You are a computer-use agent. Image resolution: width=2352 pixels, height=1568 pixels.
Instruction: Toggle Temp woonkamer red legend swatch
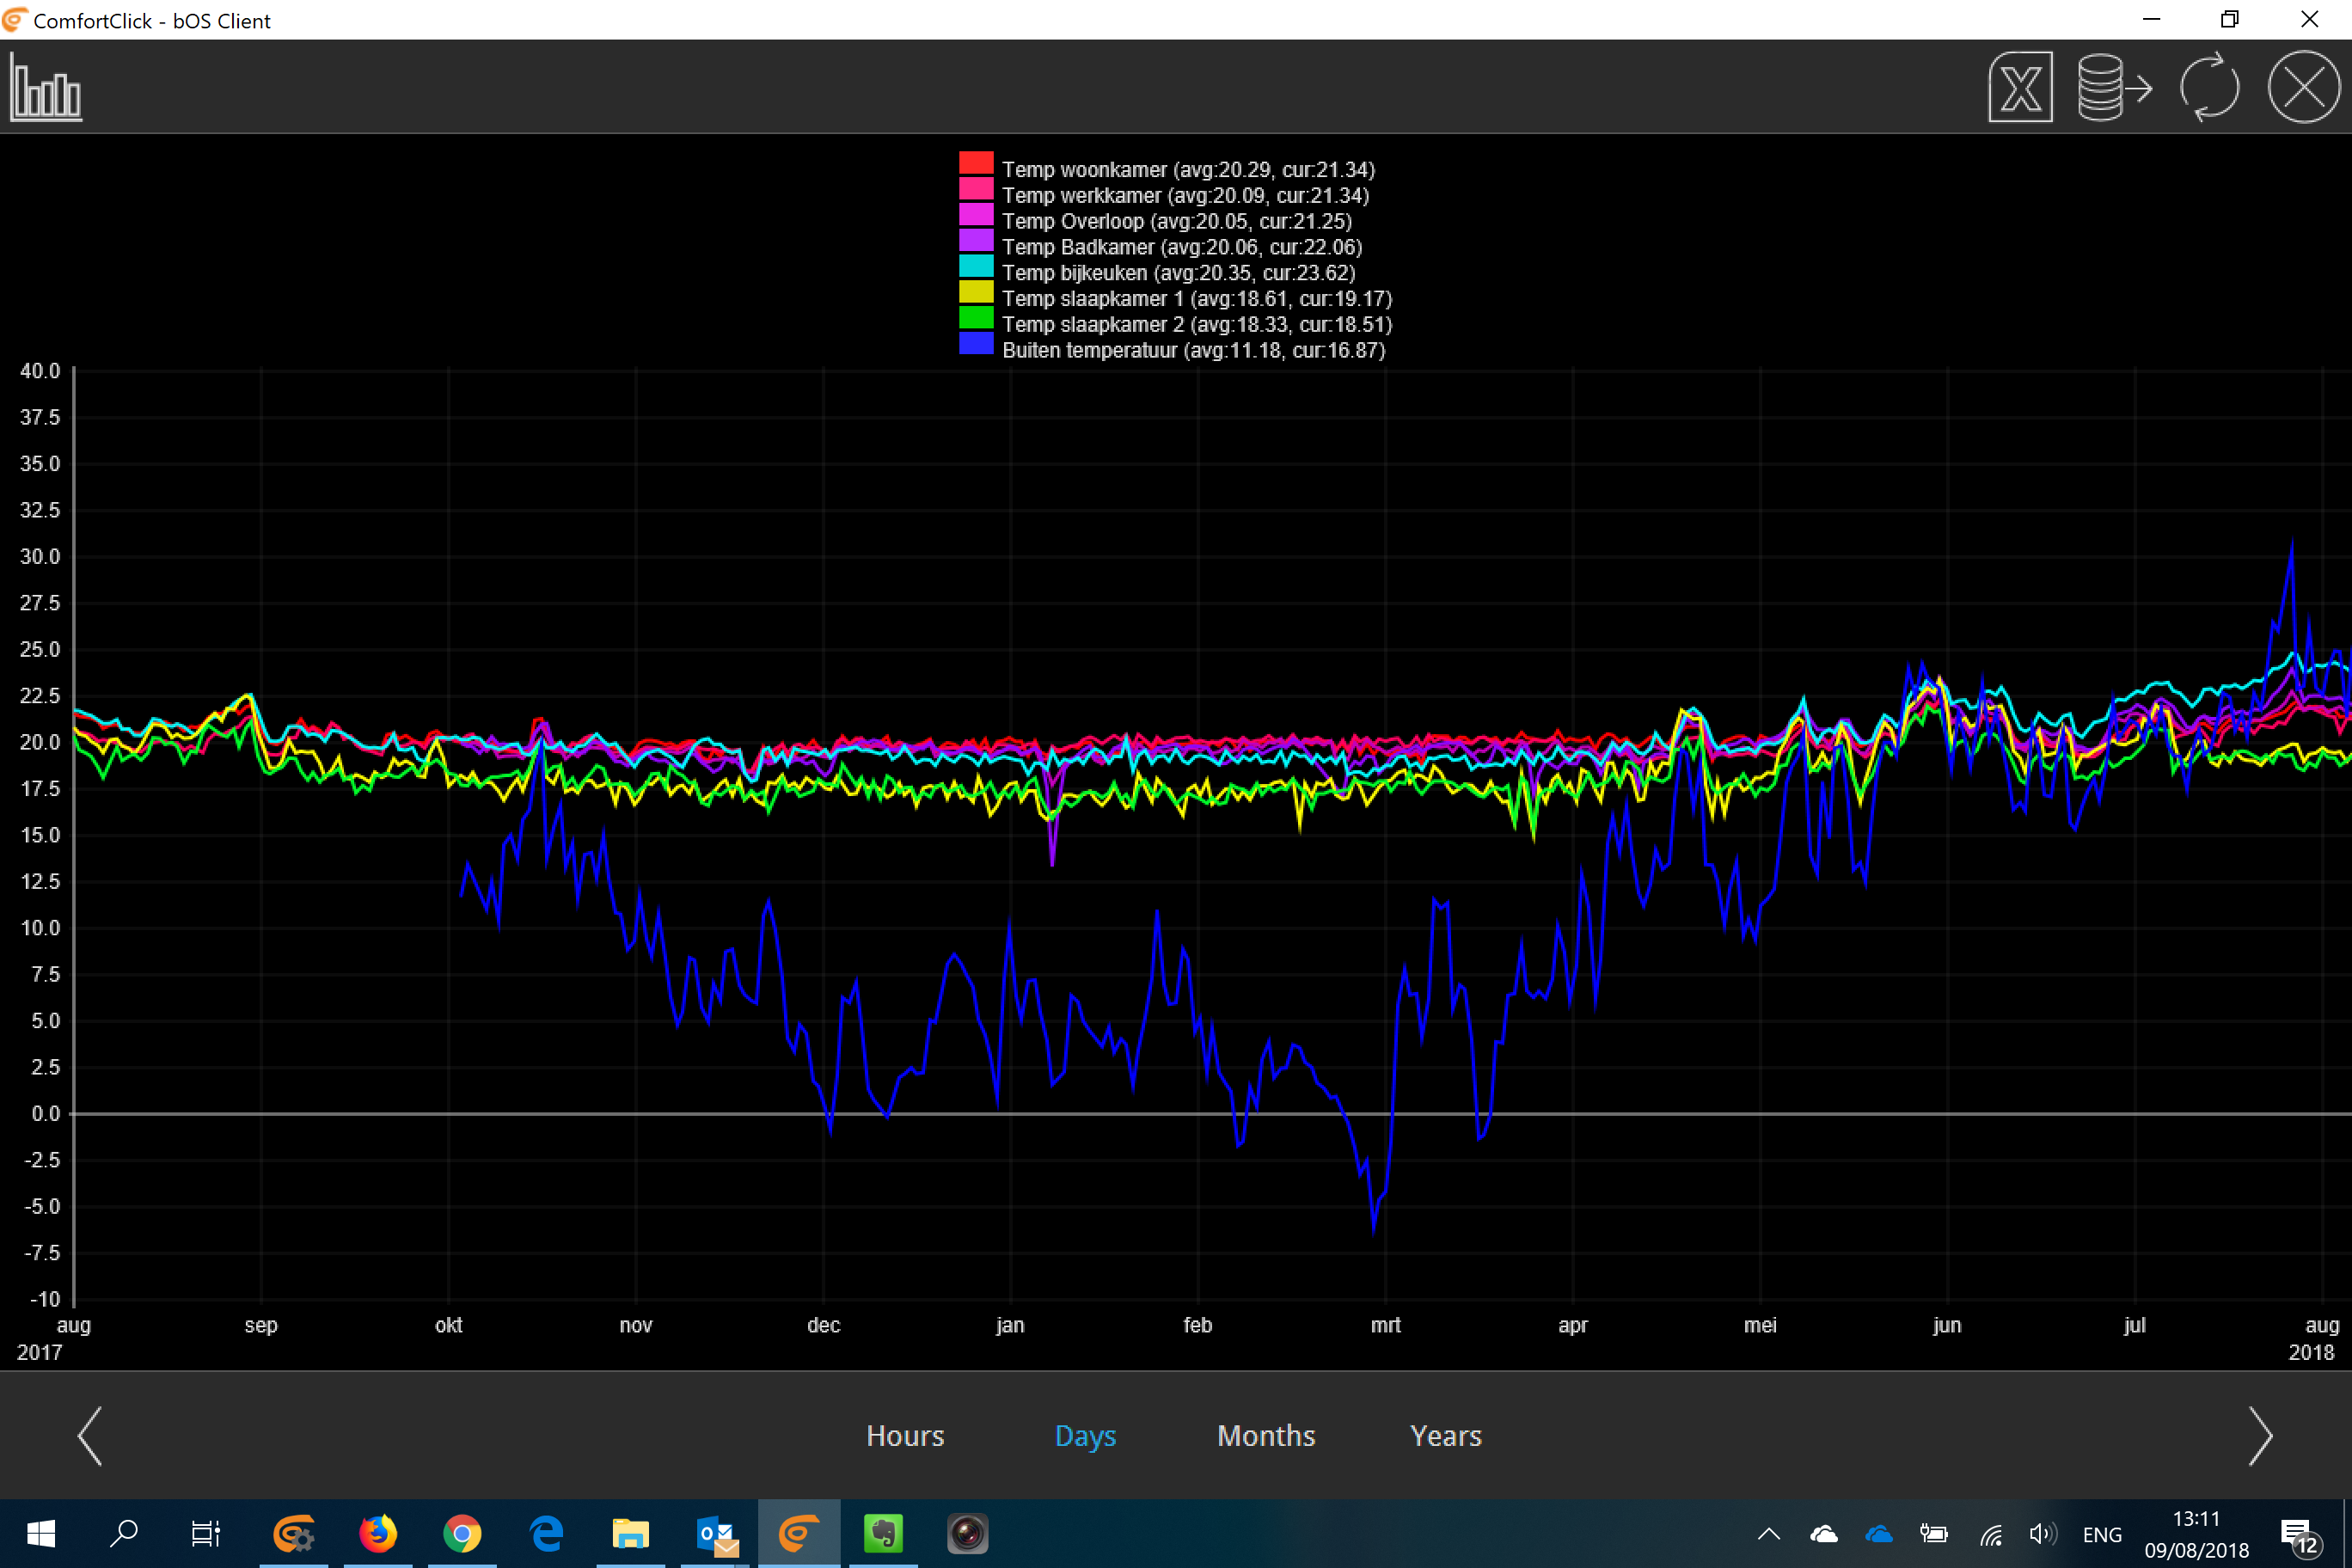coord(976,164)
